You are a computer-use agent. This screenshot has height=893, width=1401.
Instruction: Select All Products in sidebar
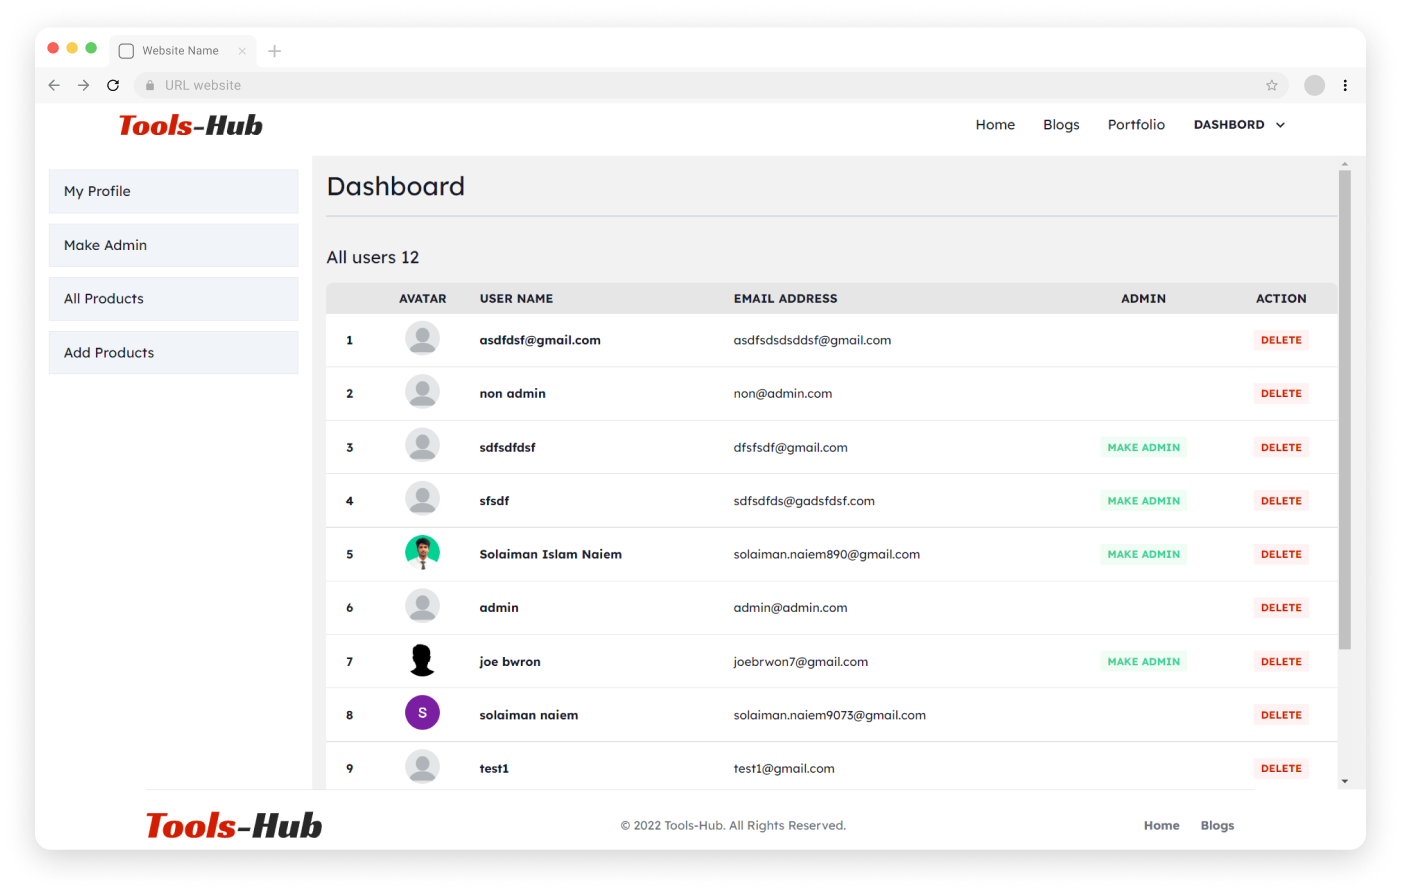pos(173,299)
